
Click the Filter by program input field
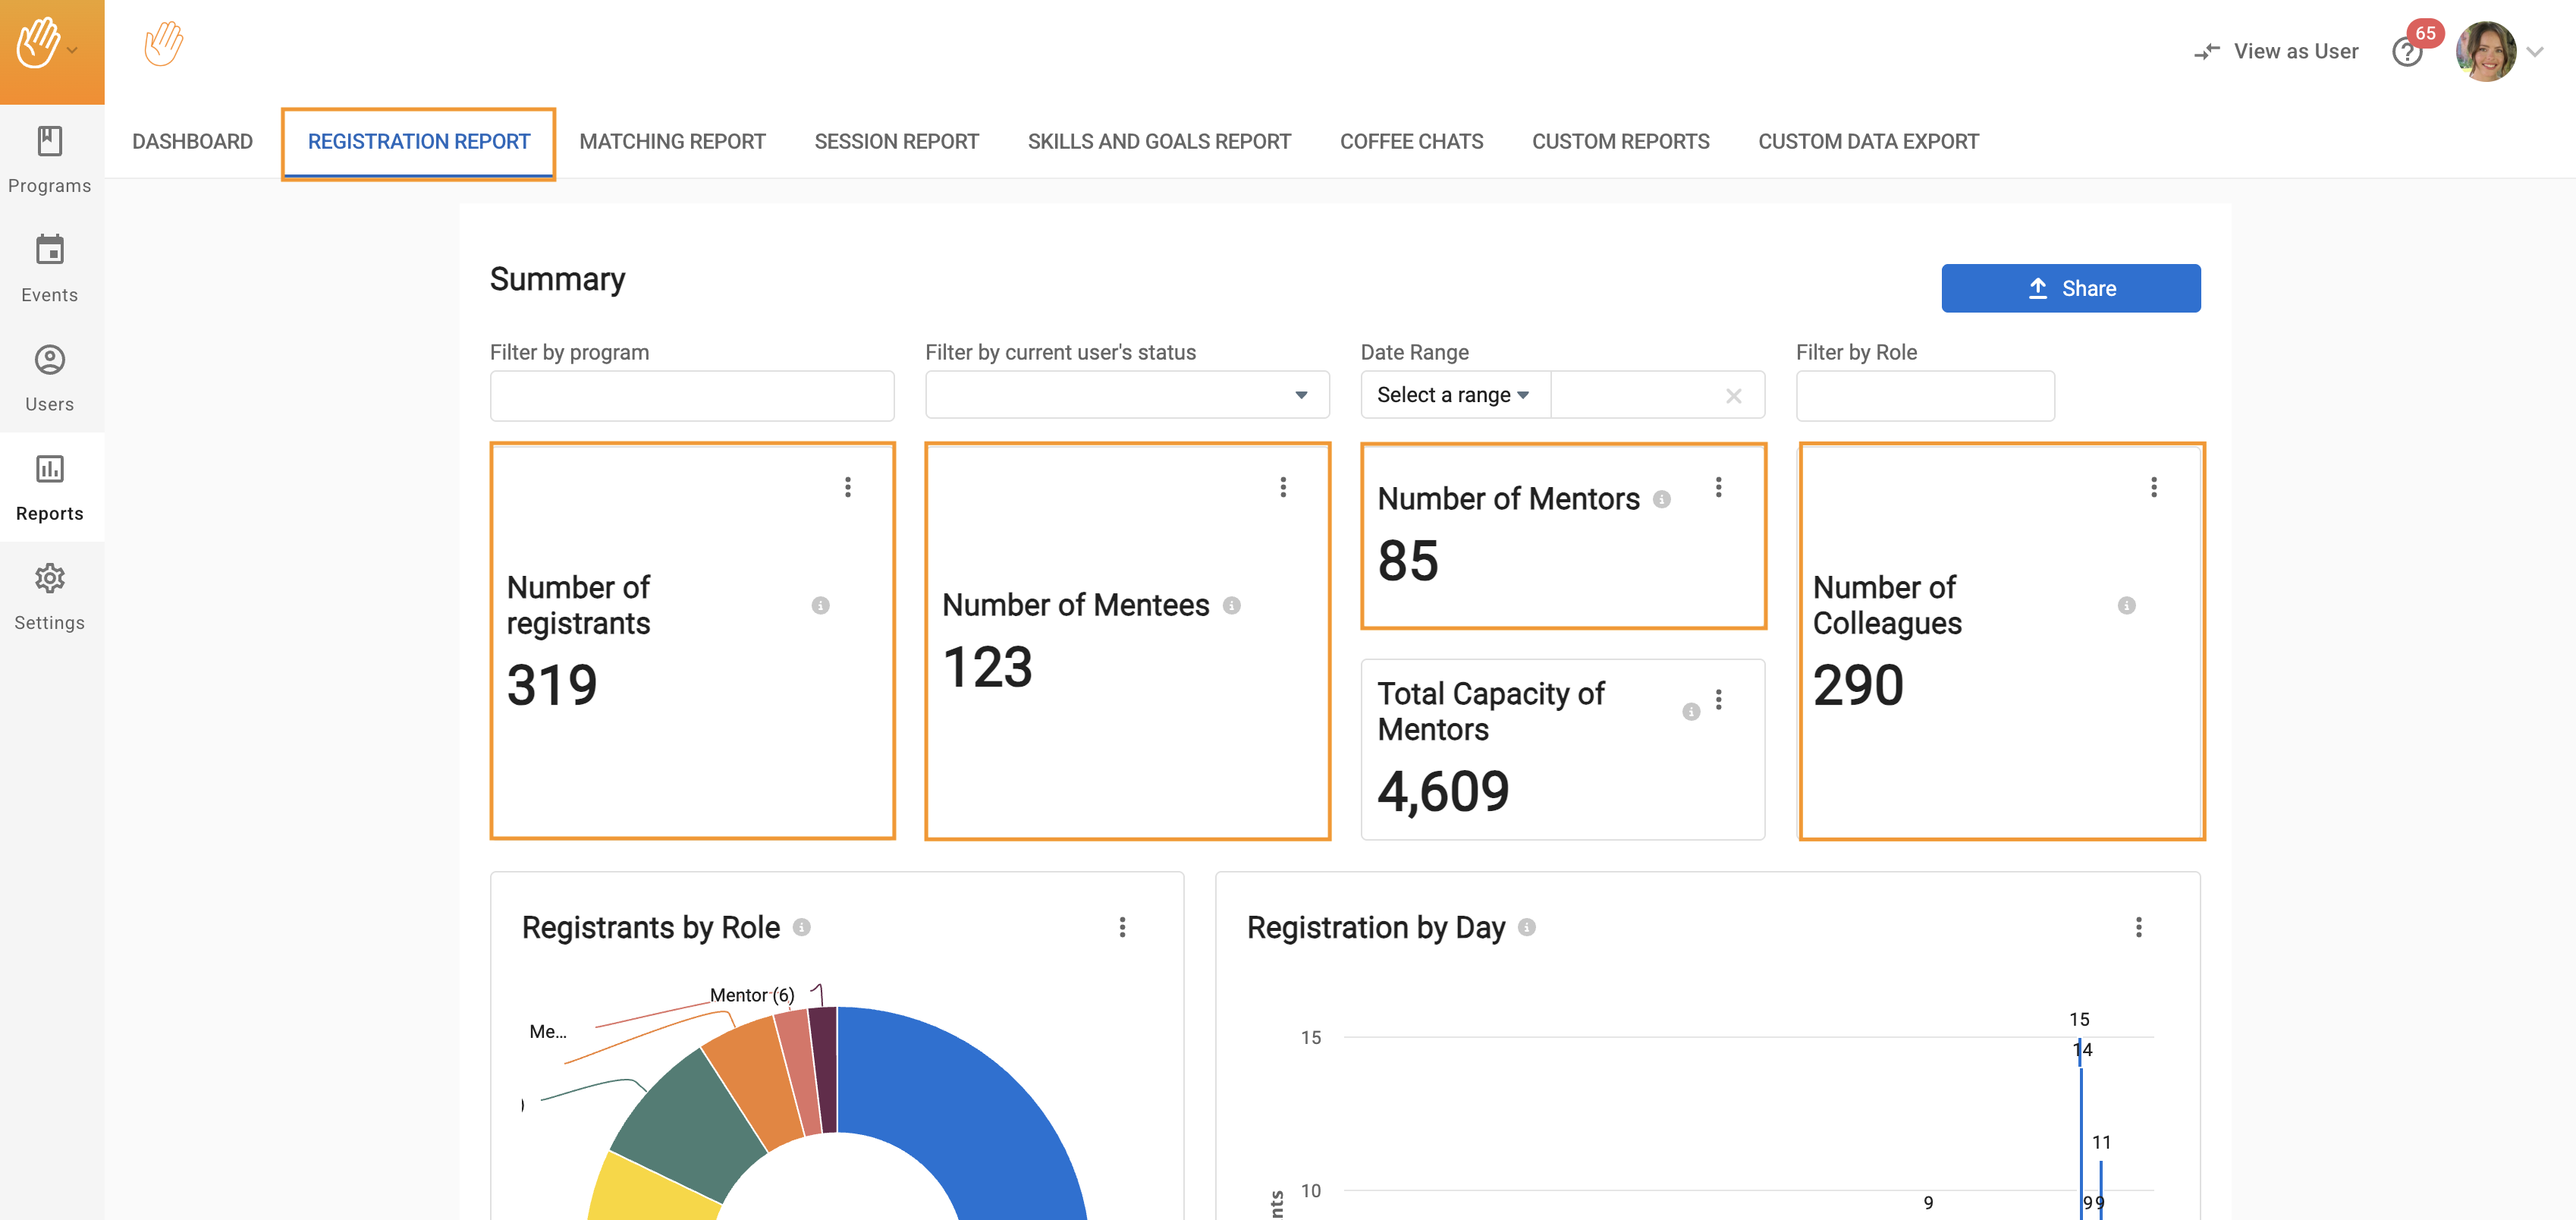pos(691,396)
